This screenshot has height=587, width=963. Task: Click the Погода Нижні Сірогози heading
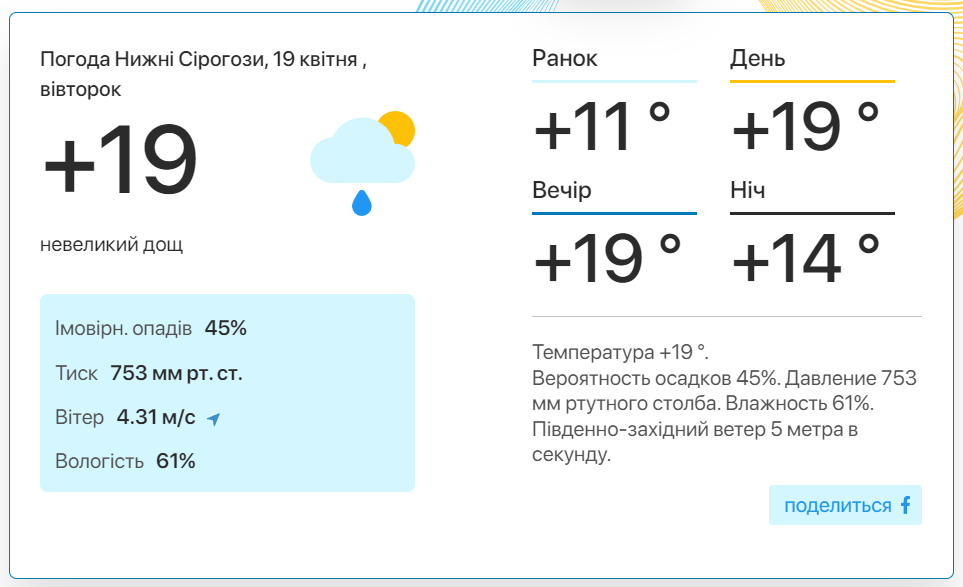click(204, 74)
